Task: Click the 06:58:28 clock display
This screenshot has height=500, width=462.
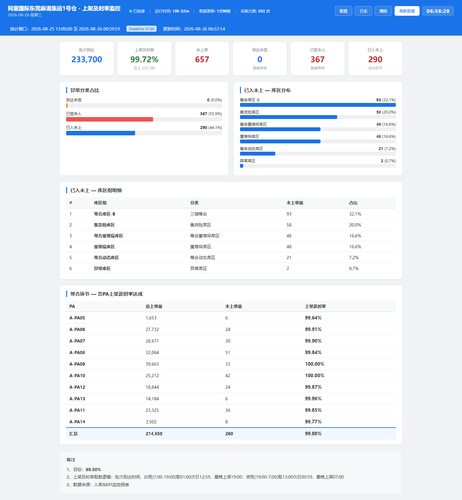Action: pyautogui.click(x=438, y=11)
